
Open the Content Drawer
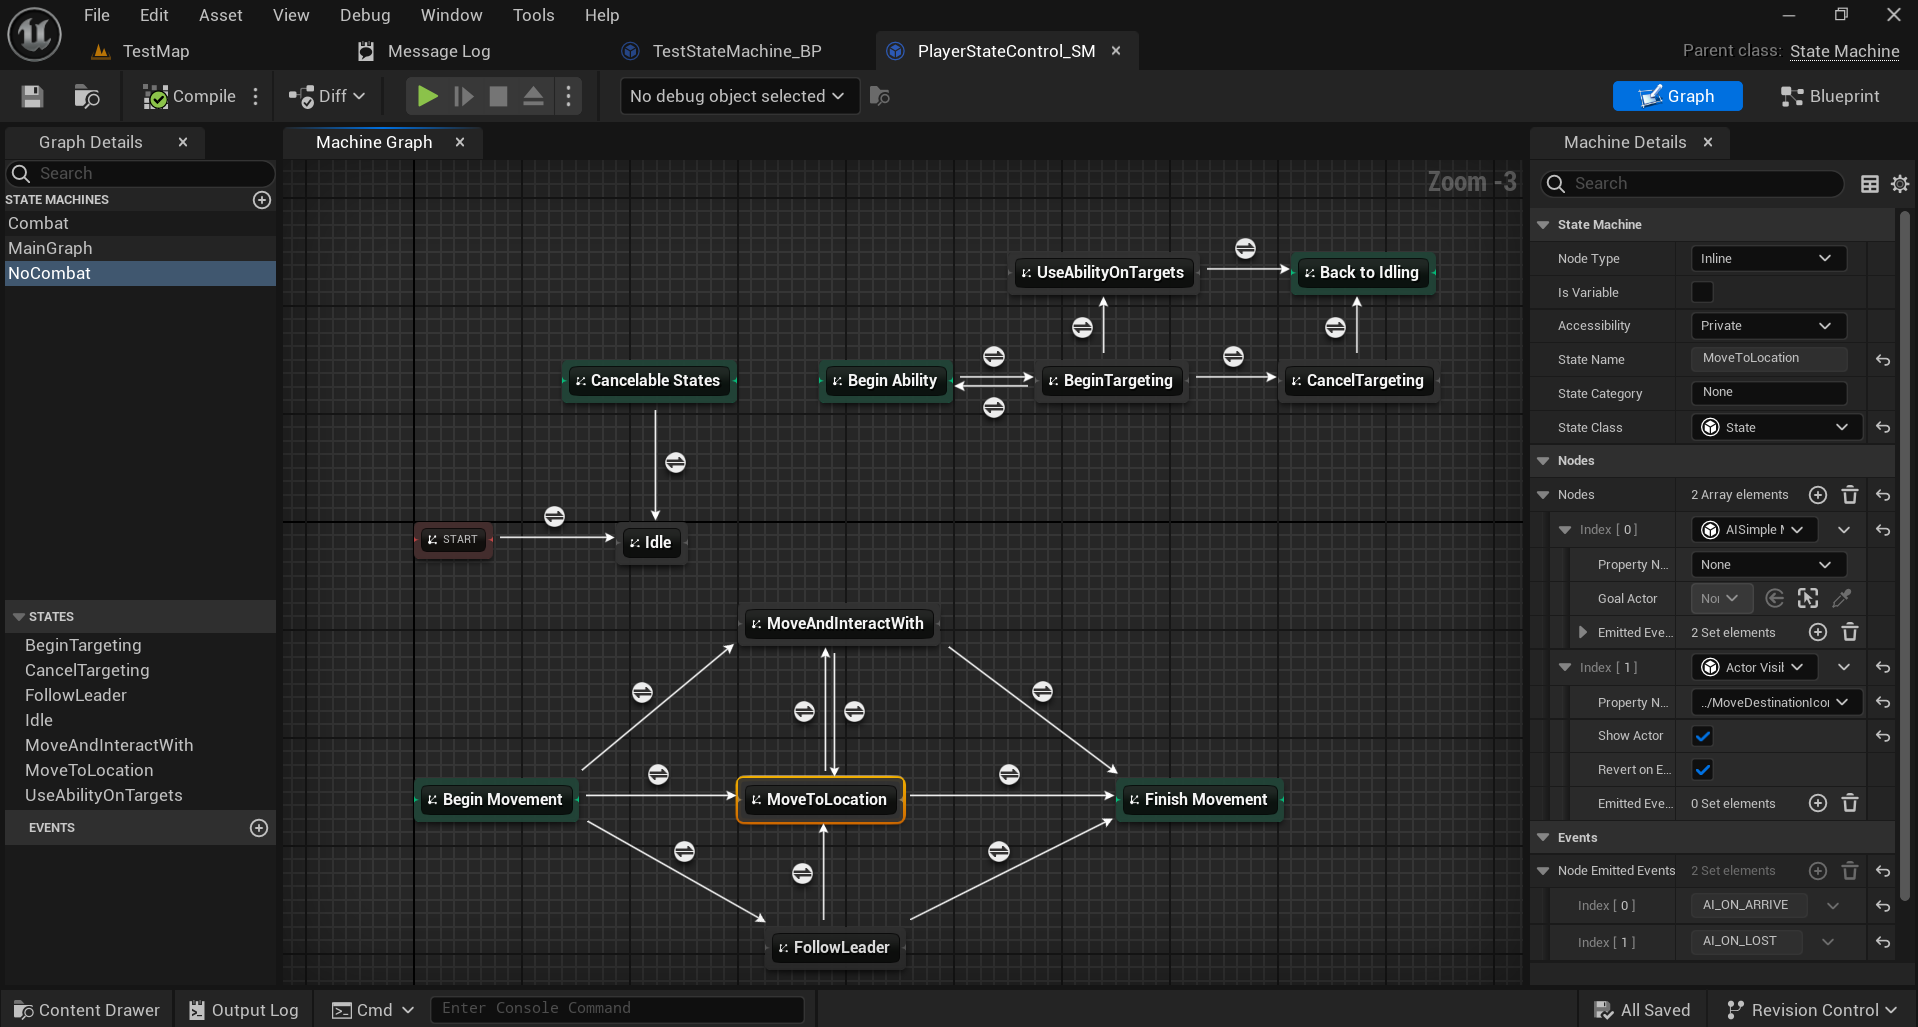click(x=87, y=1010)
